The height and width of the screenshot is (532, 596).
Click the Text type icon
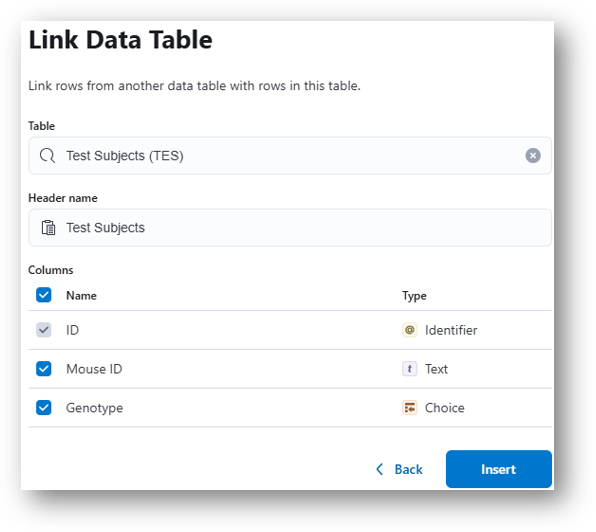[409, 369]
